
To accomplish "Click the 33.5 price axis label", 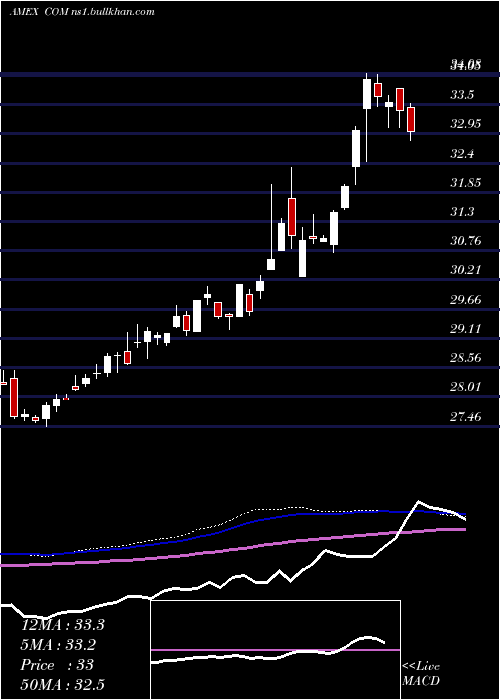I will point(462,95).
